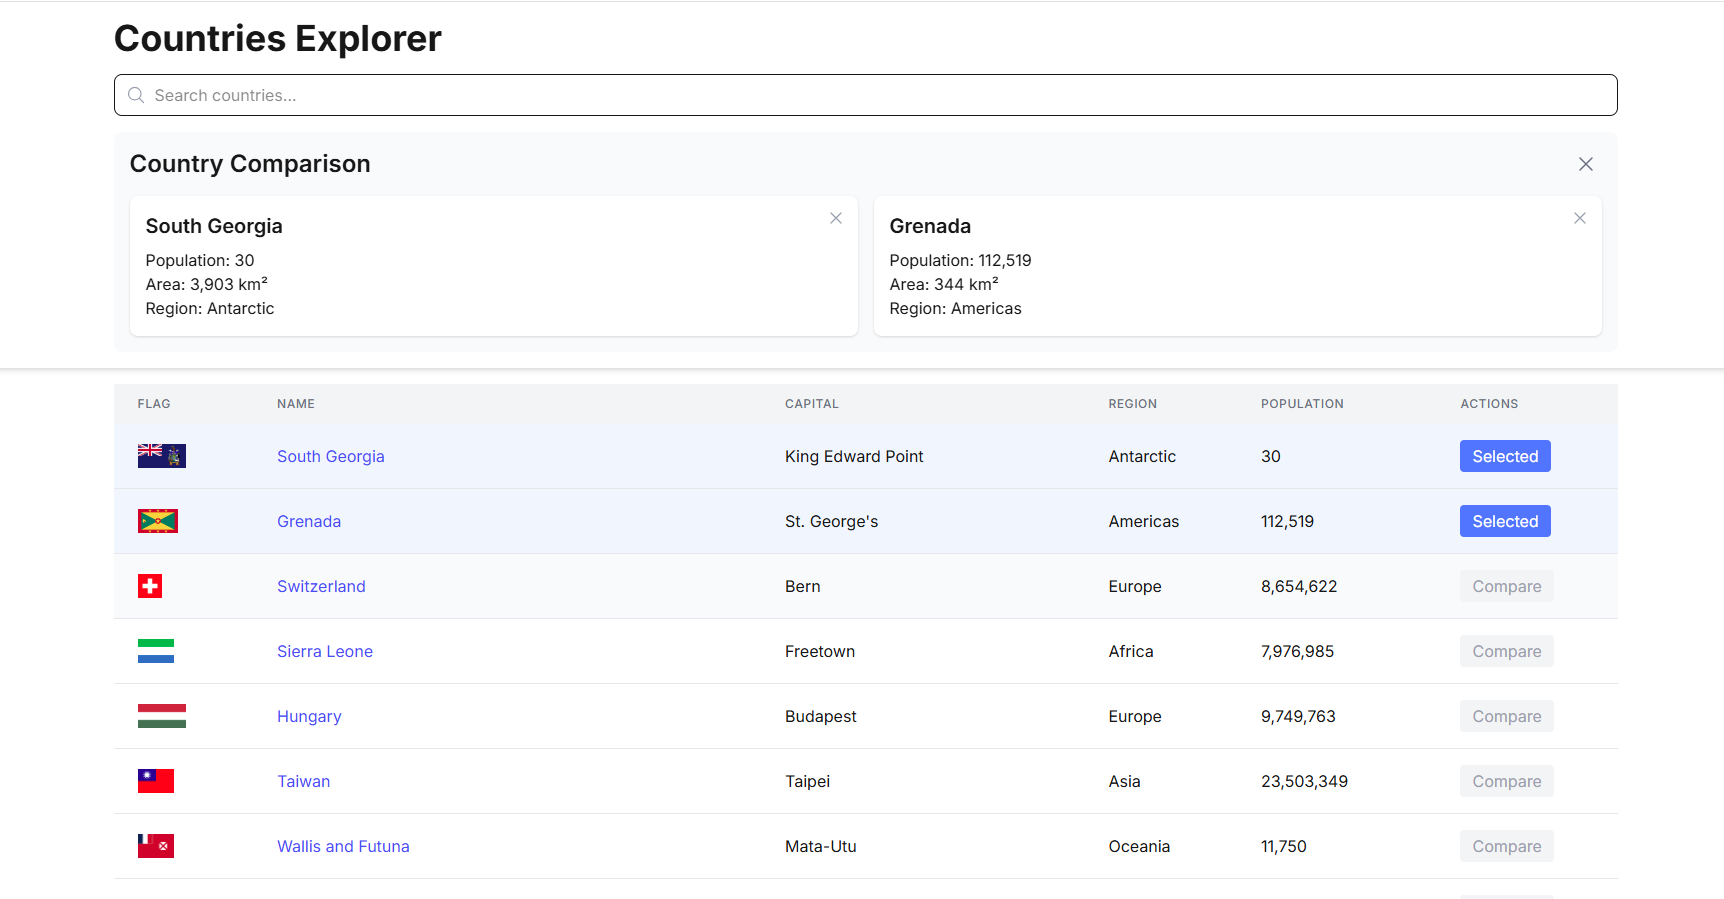Click the Grenada comparison card title

point(930,226)
